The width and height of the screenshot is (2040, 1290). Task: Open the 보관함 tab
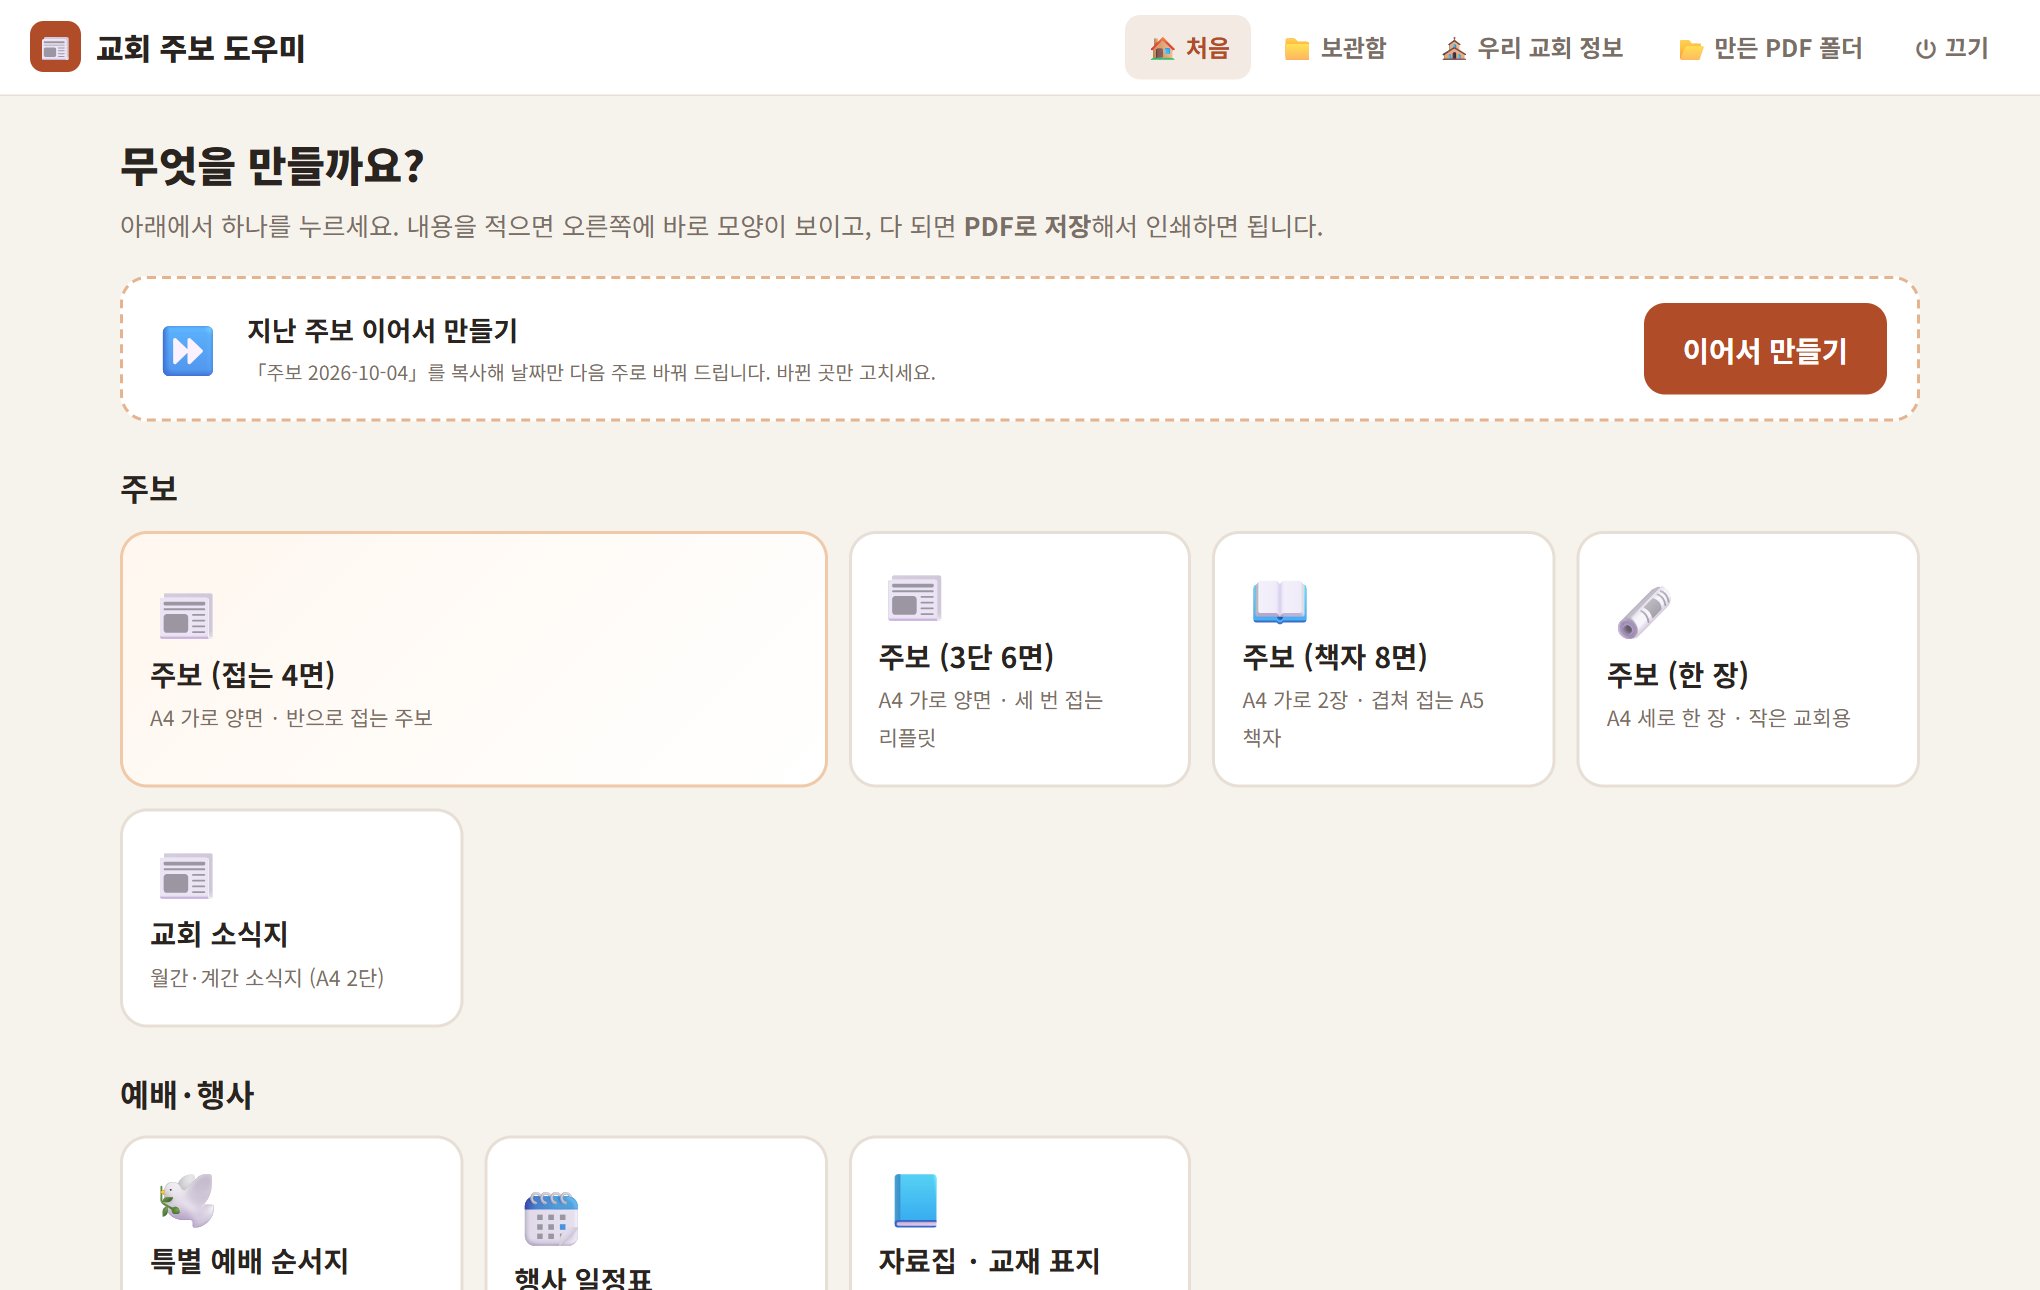(x=1335, y=47)
